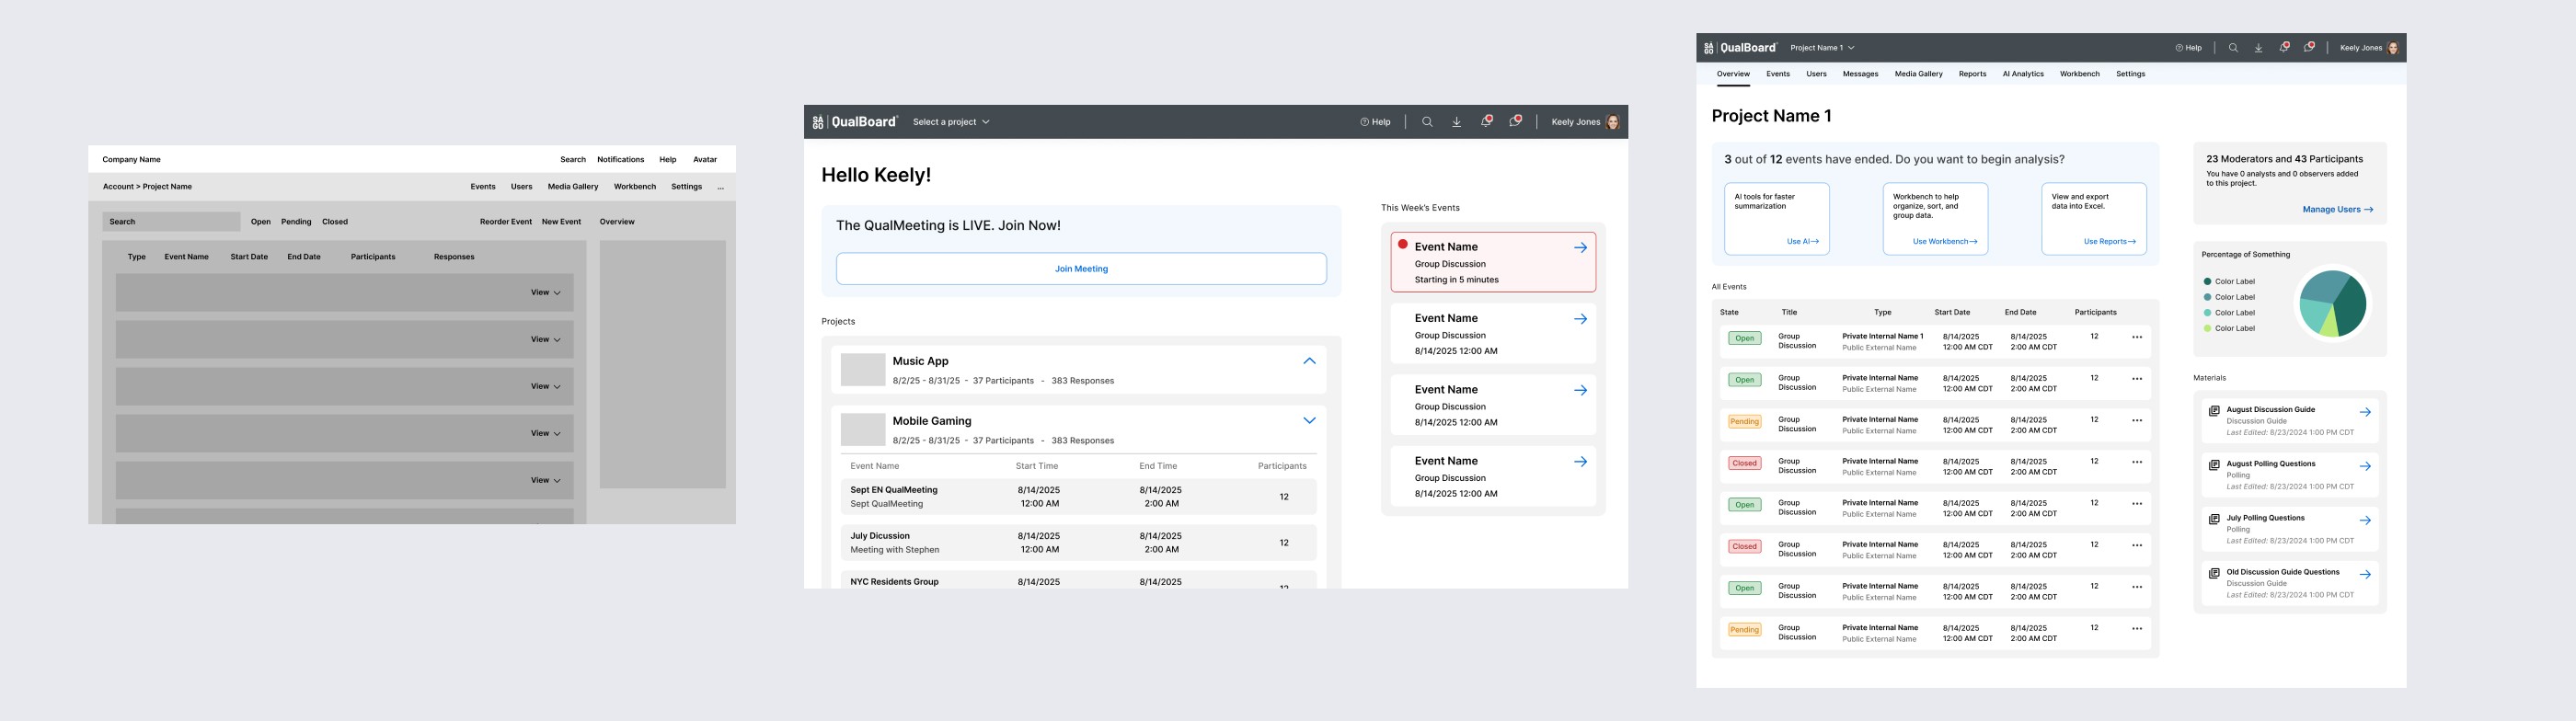This screenshot has height=721, width=2576.
Task: Collapse the Music App project chevron
Action: 1309,361
